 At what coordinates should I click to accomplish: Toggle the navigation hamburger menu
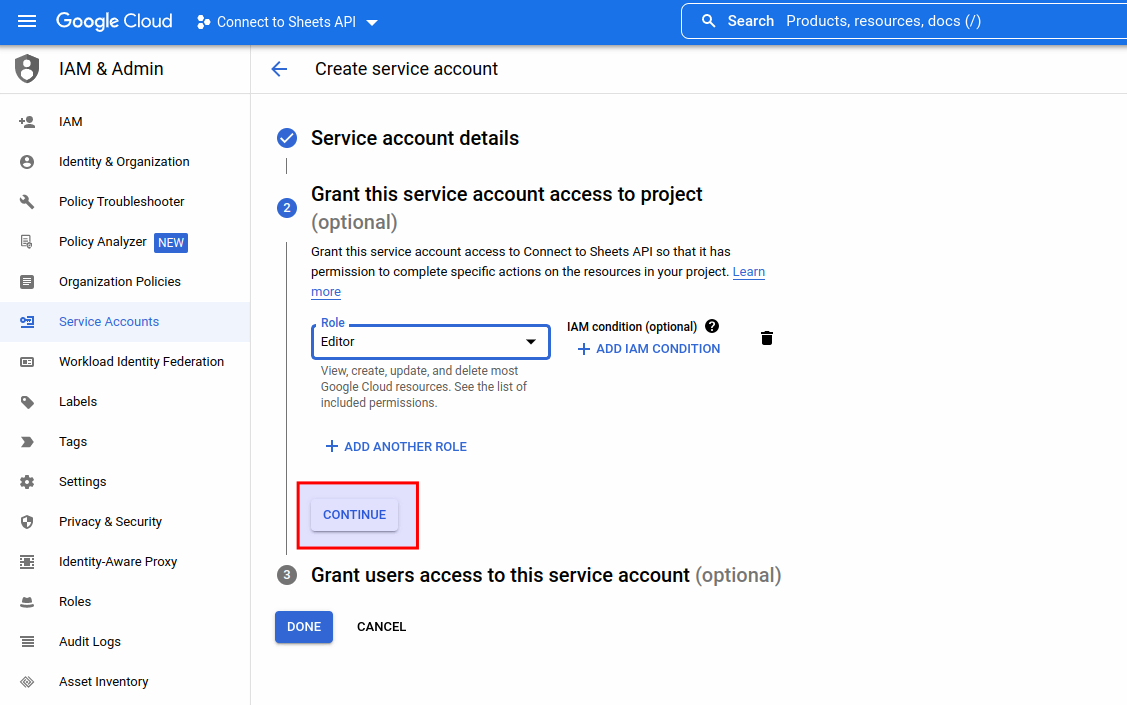point(26,21)
